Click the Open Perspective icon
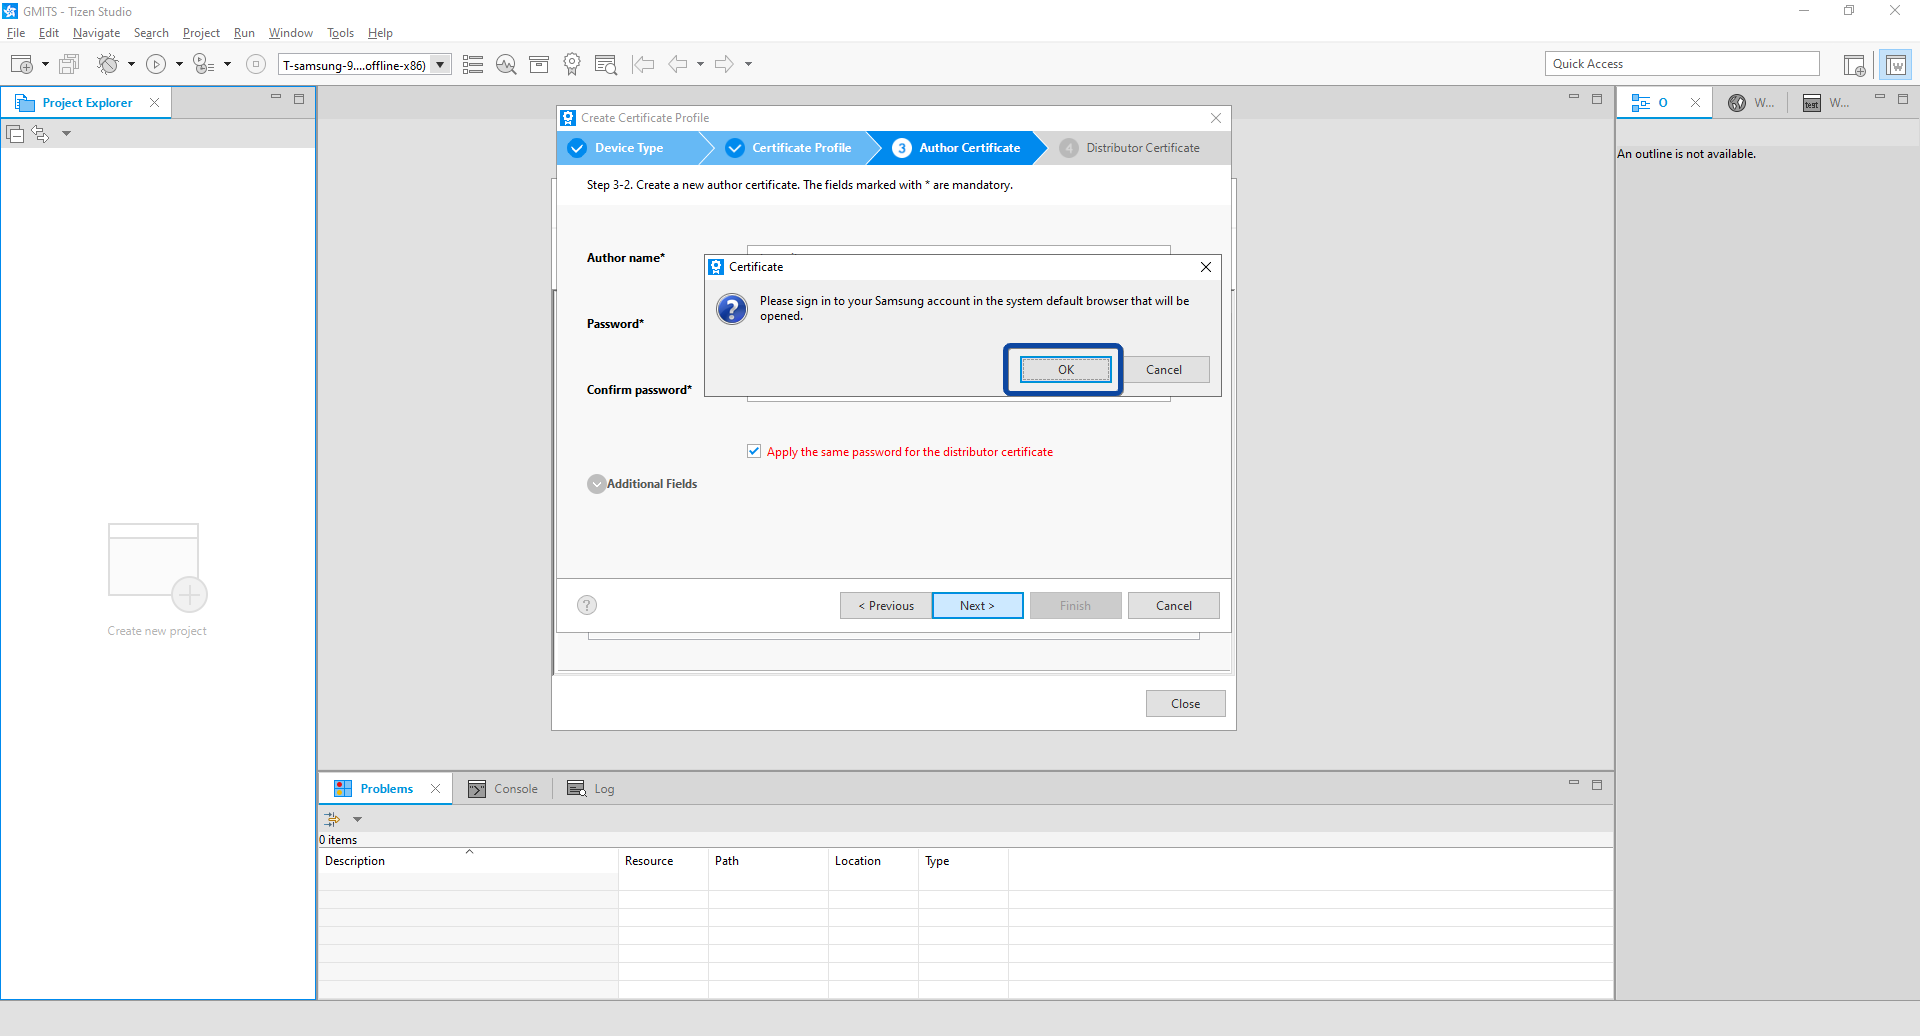Viewport: 1920px width, 1036px height. (1854, 65)
